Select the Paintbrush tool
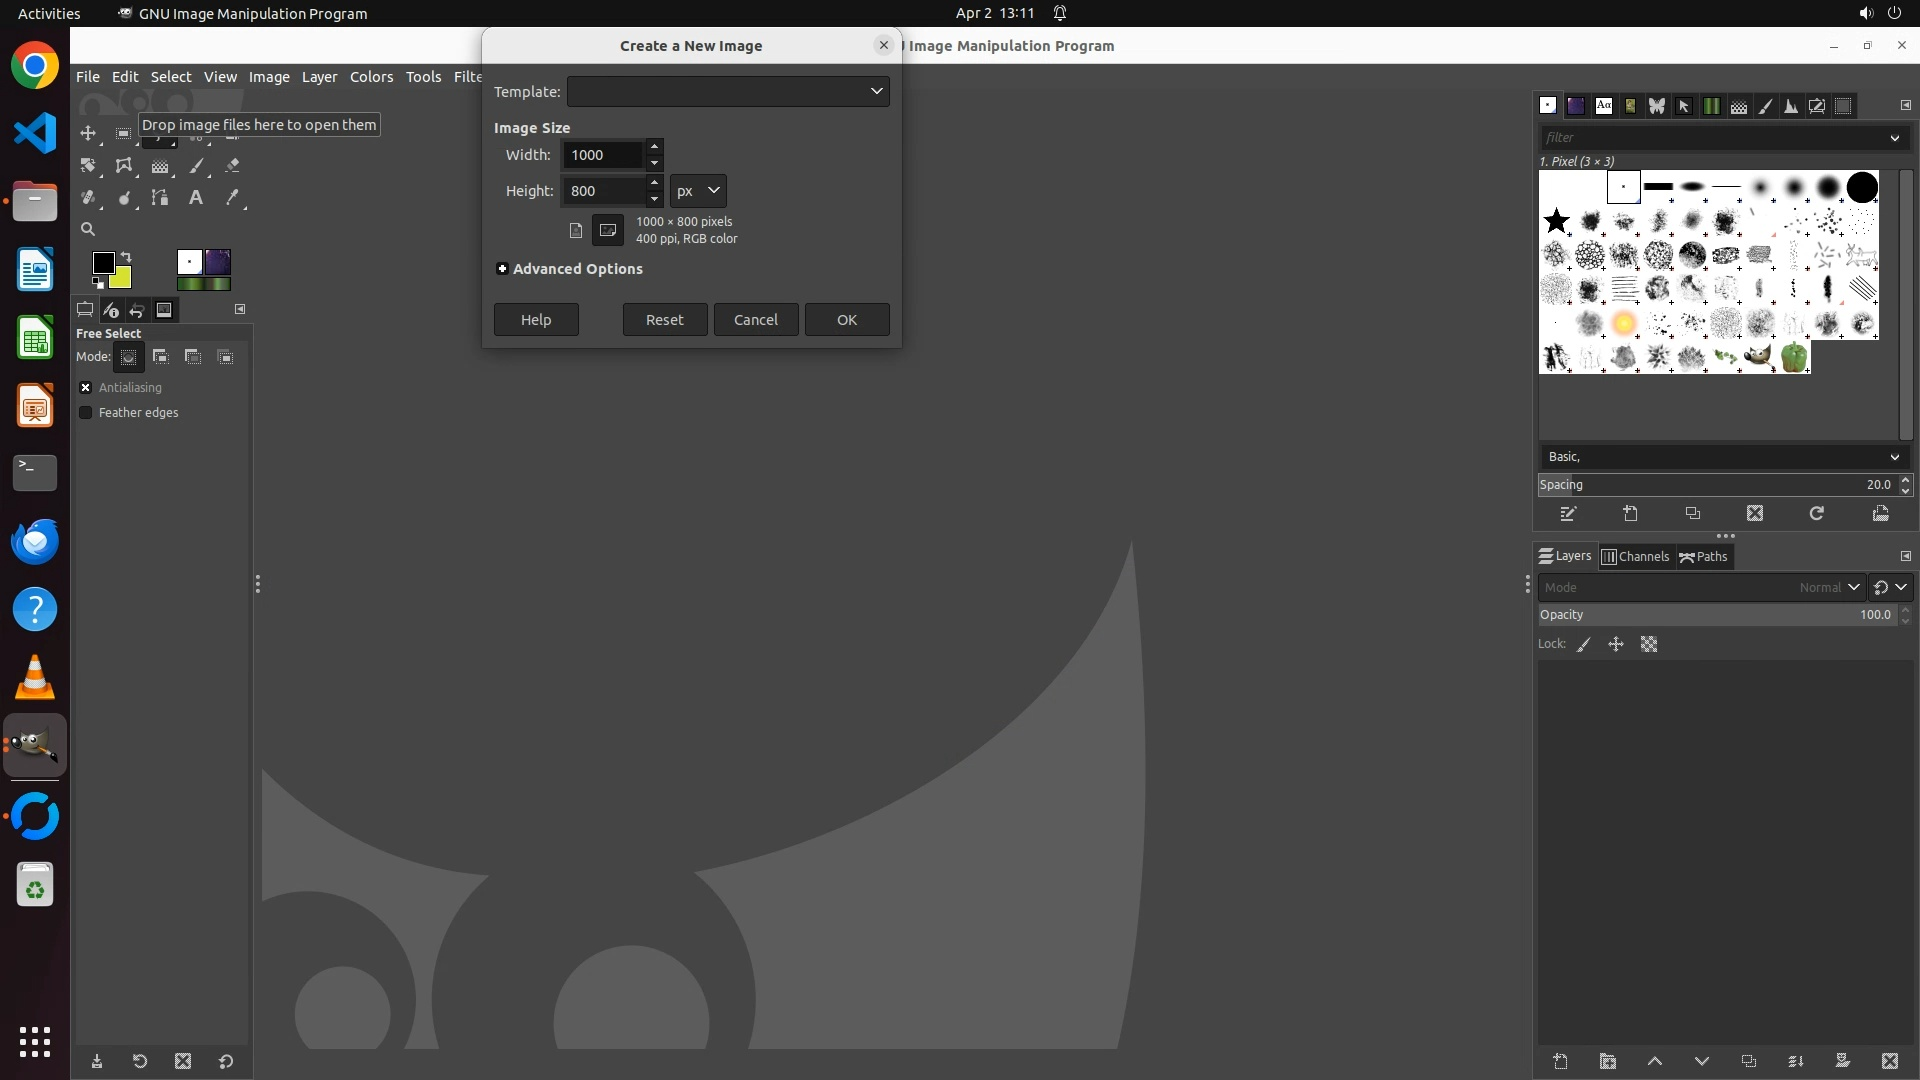1920x1080 pixels. tap(196, 166)
